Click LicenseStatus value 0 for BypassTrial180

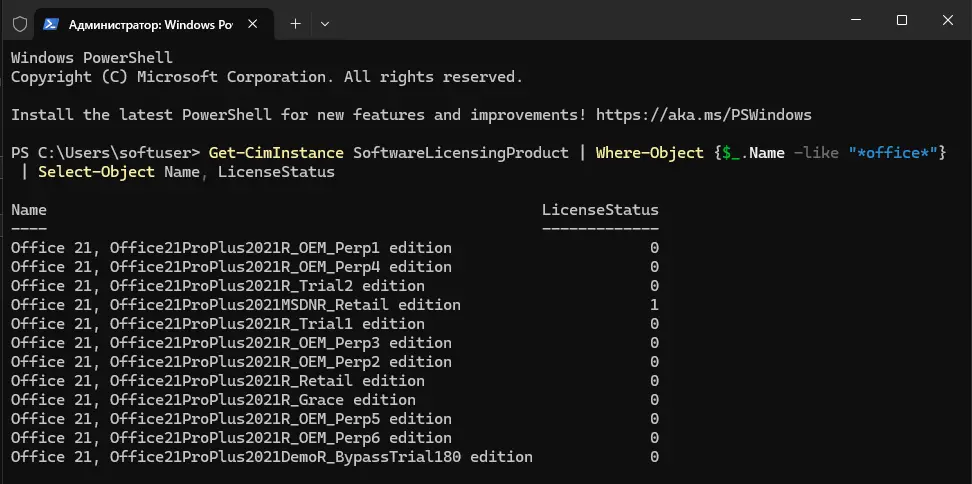[654, 457]
